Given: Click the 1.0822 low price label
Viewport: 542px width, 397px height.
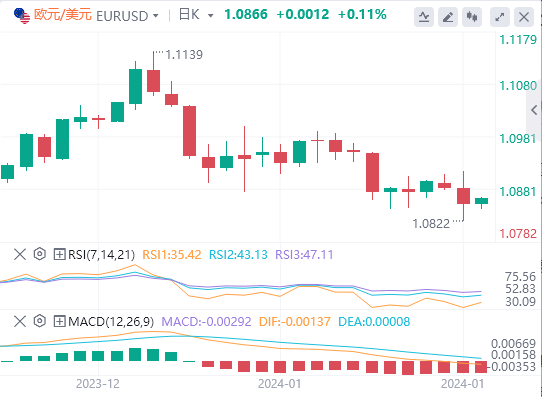Looking at the screenshot, I should point(431,224).
